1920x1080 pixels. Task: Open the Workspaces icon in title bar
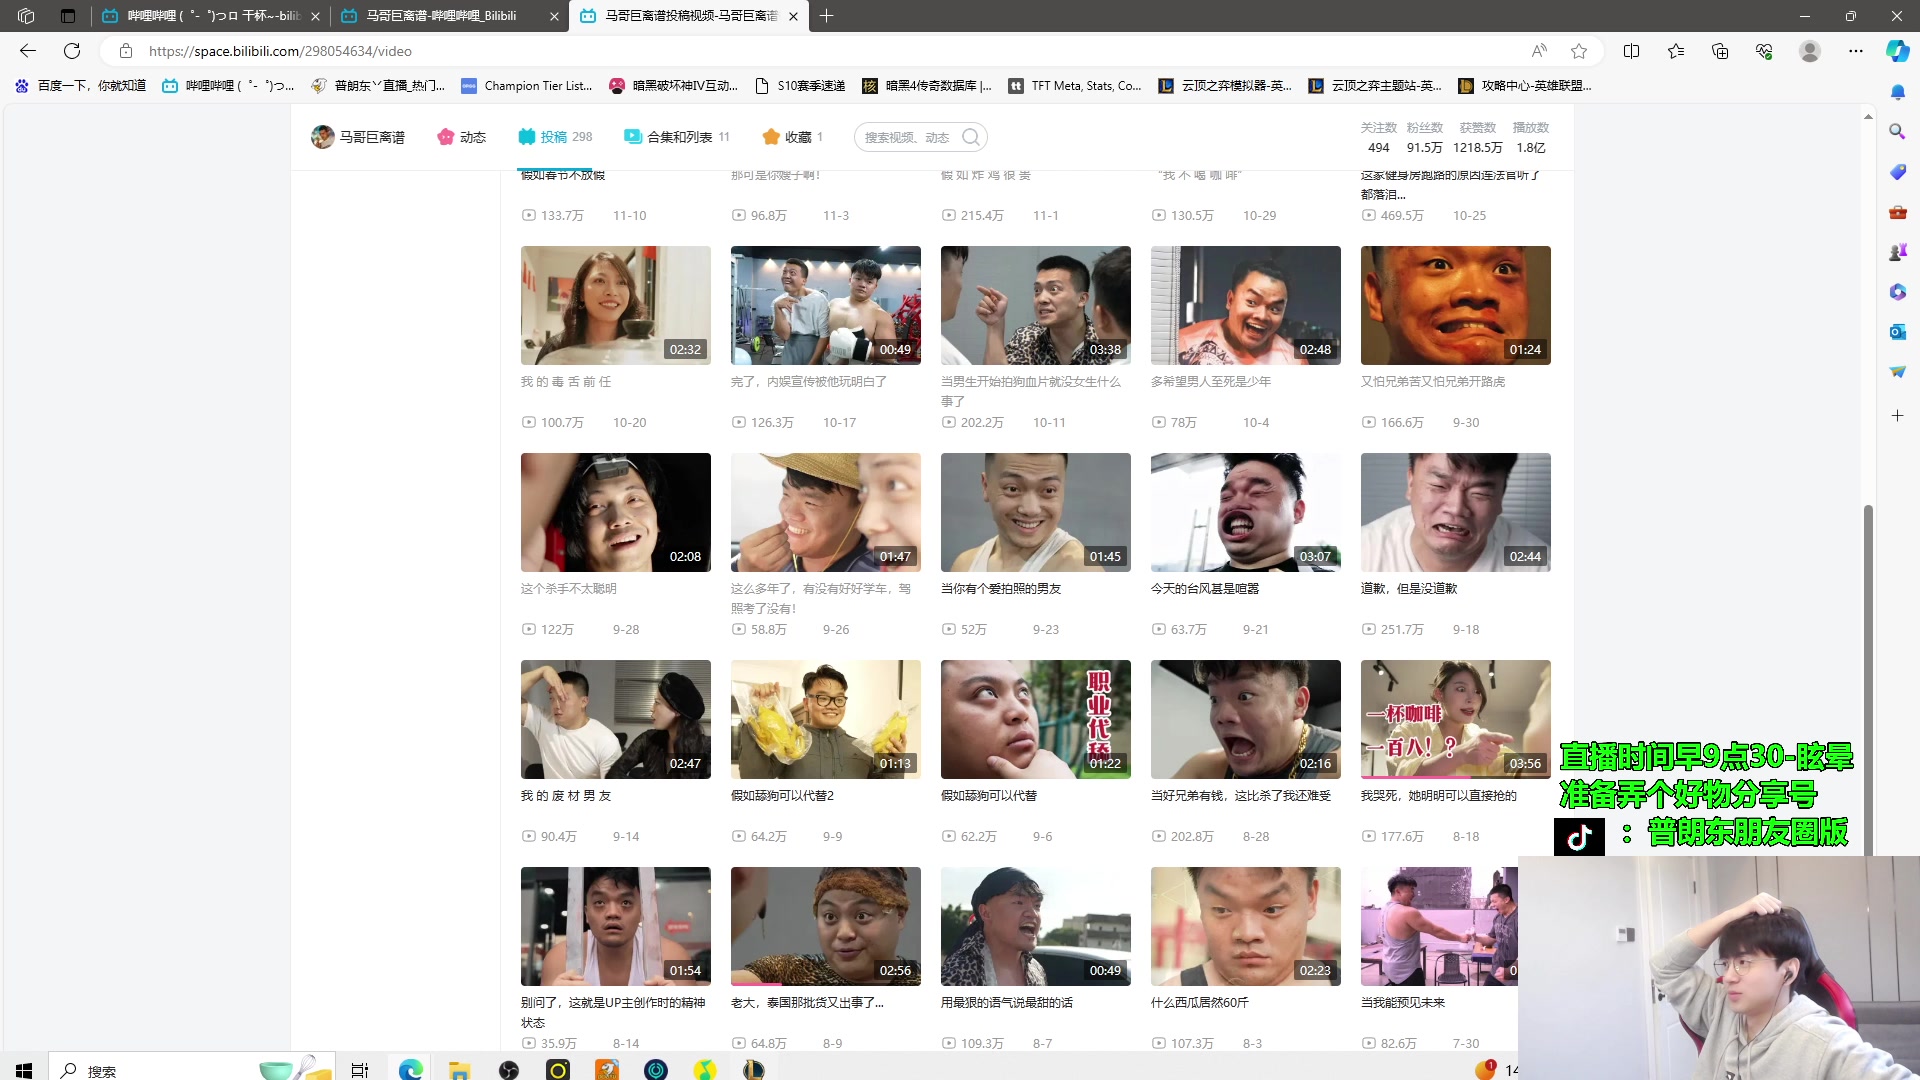26,16
